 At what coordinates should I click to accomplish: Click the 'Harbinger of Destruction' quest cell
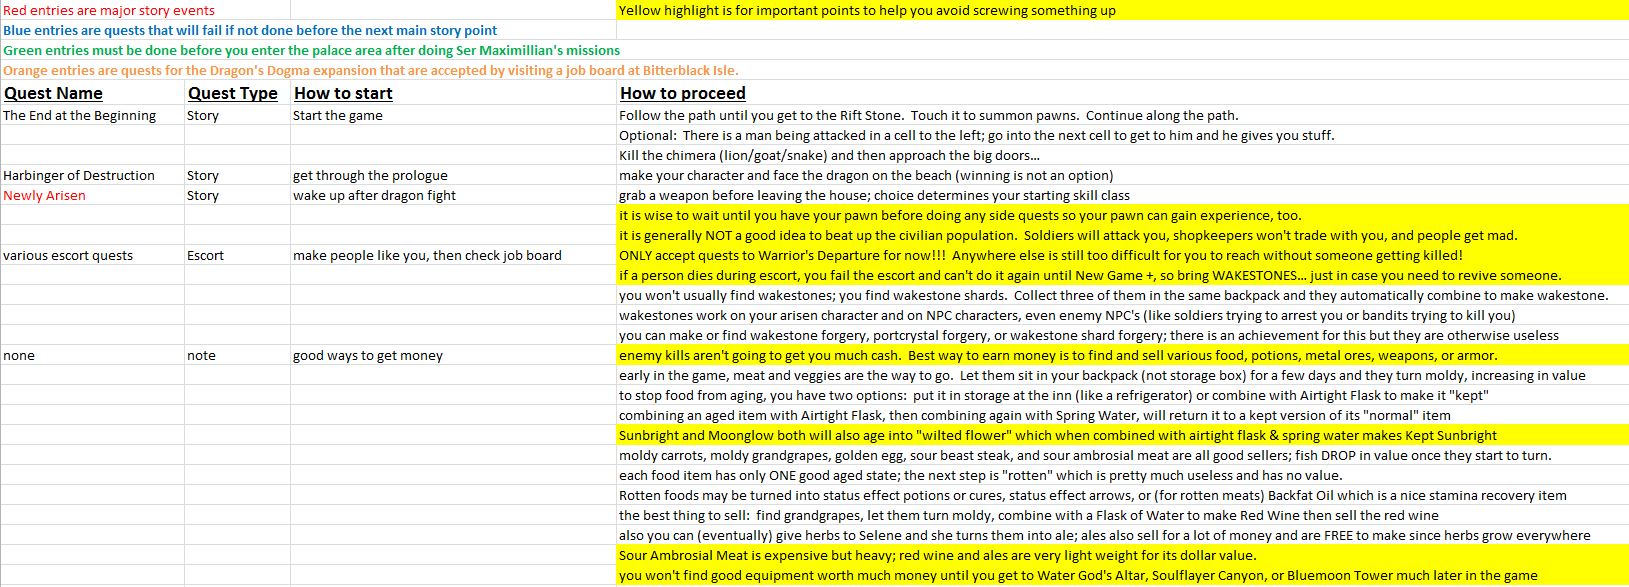[x=93, y=175]
